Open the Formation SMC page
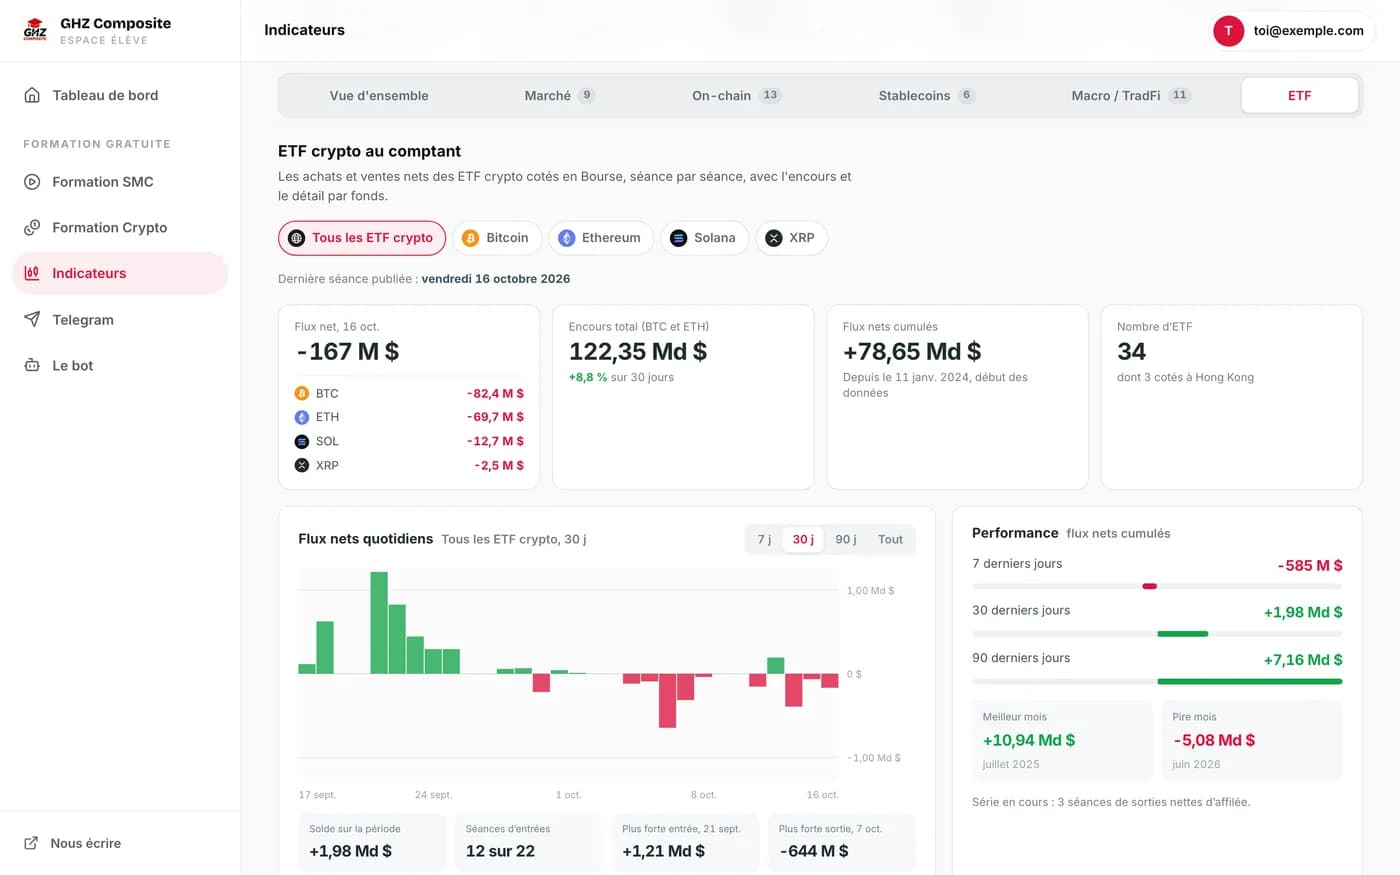The width and height of the screenshot is (1400, 875). 120,182
